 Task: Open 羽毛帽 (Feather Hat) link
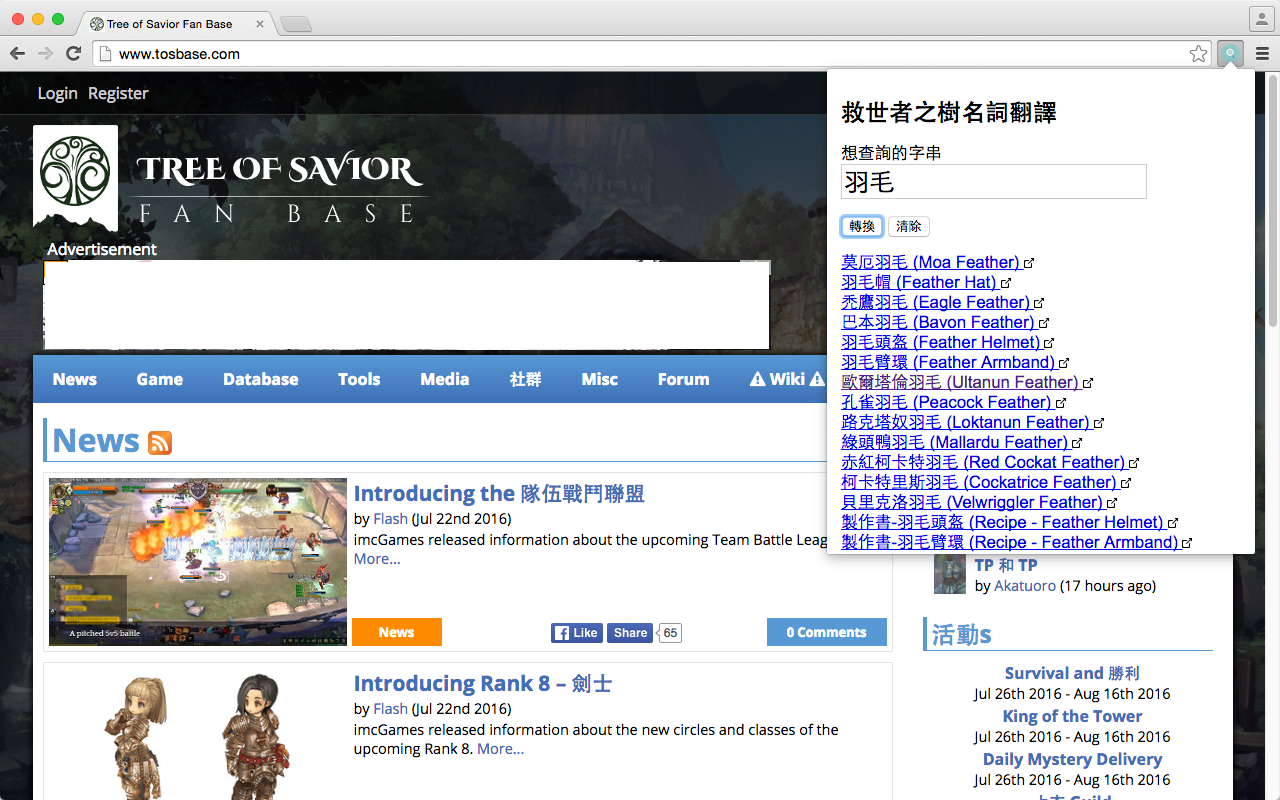click(x=919, y=282)
